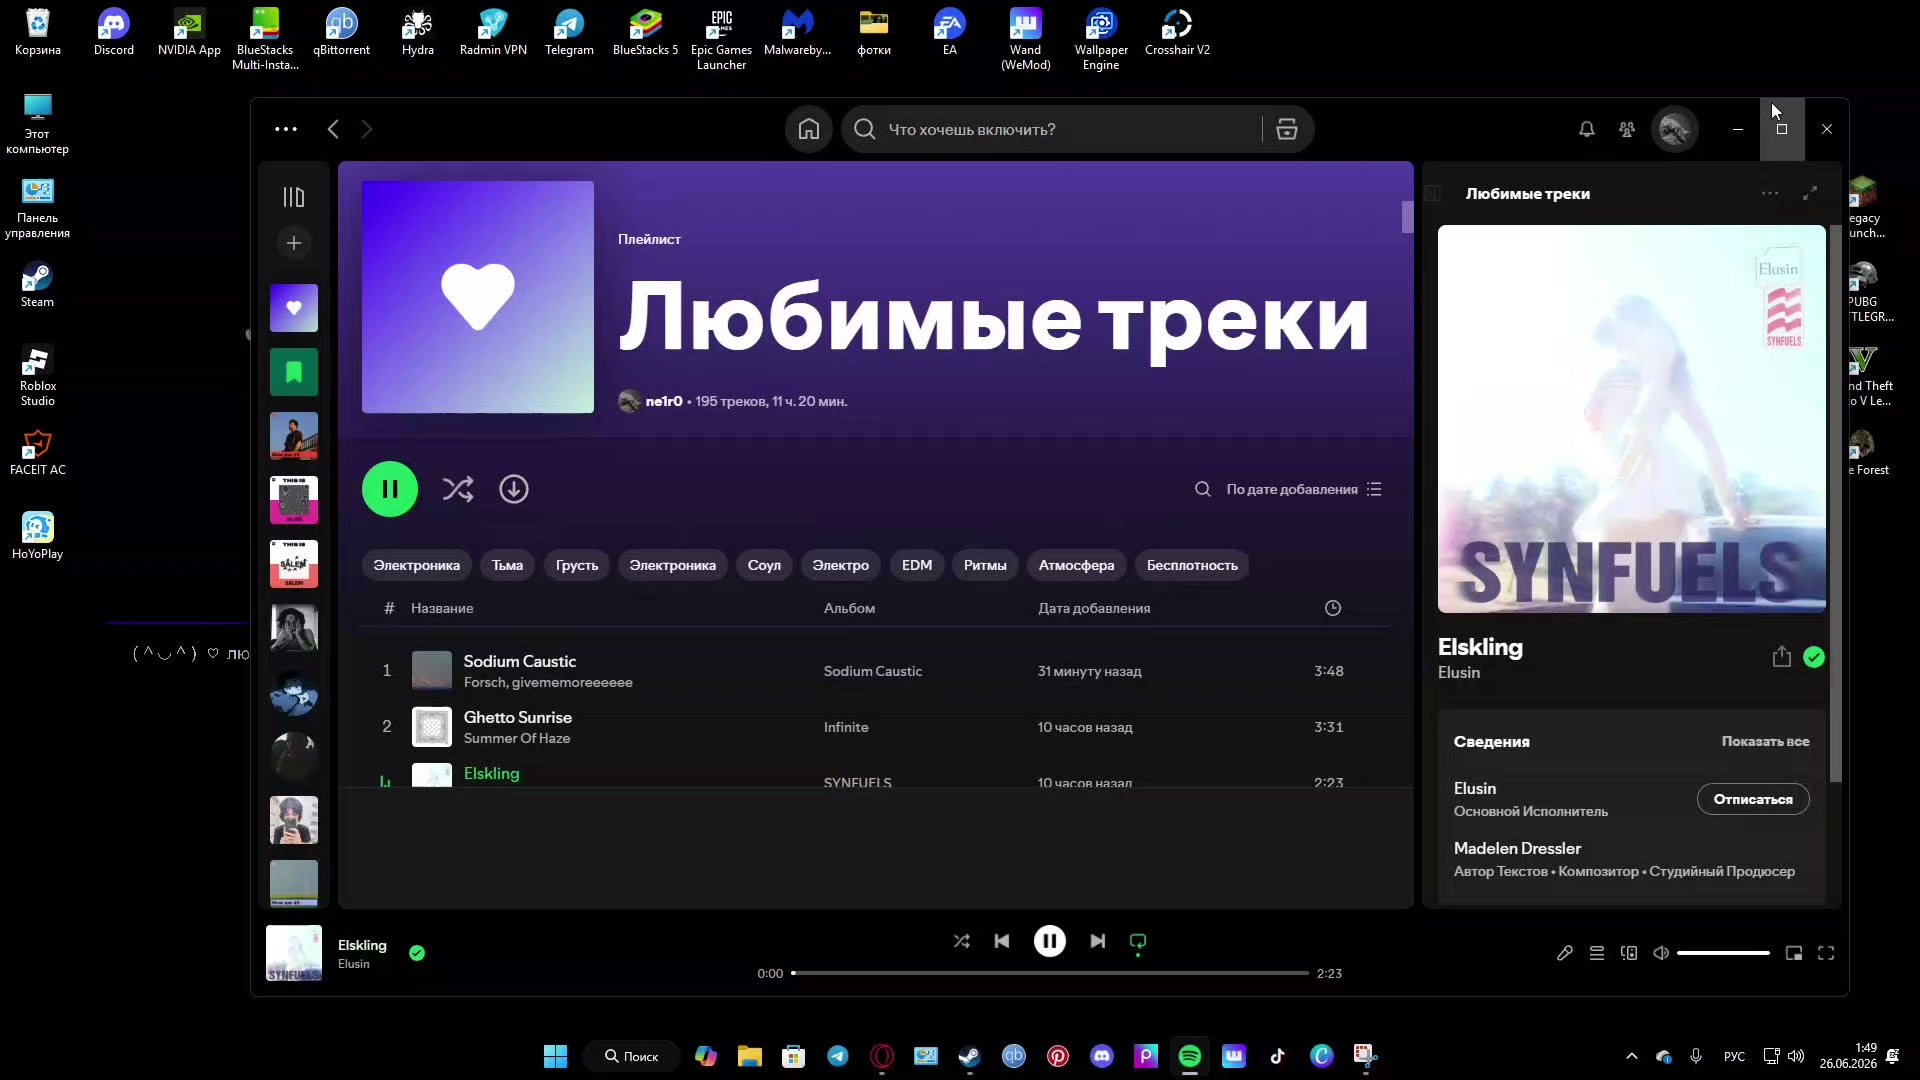Go back with the left arrow

(333, 129)
